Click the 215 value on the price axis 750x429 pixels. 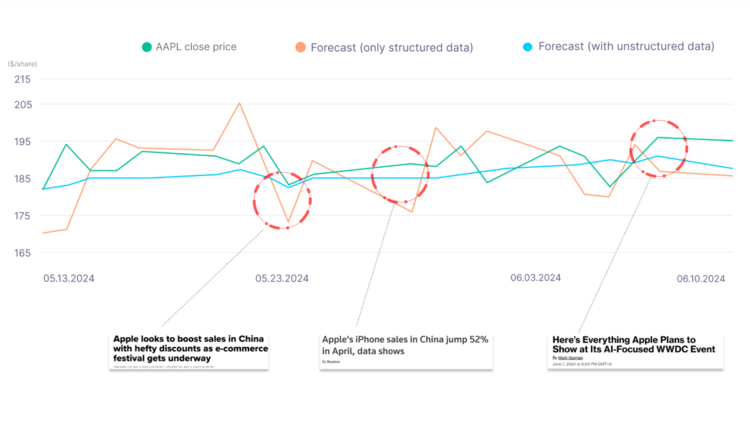22,79
